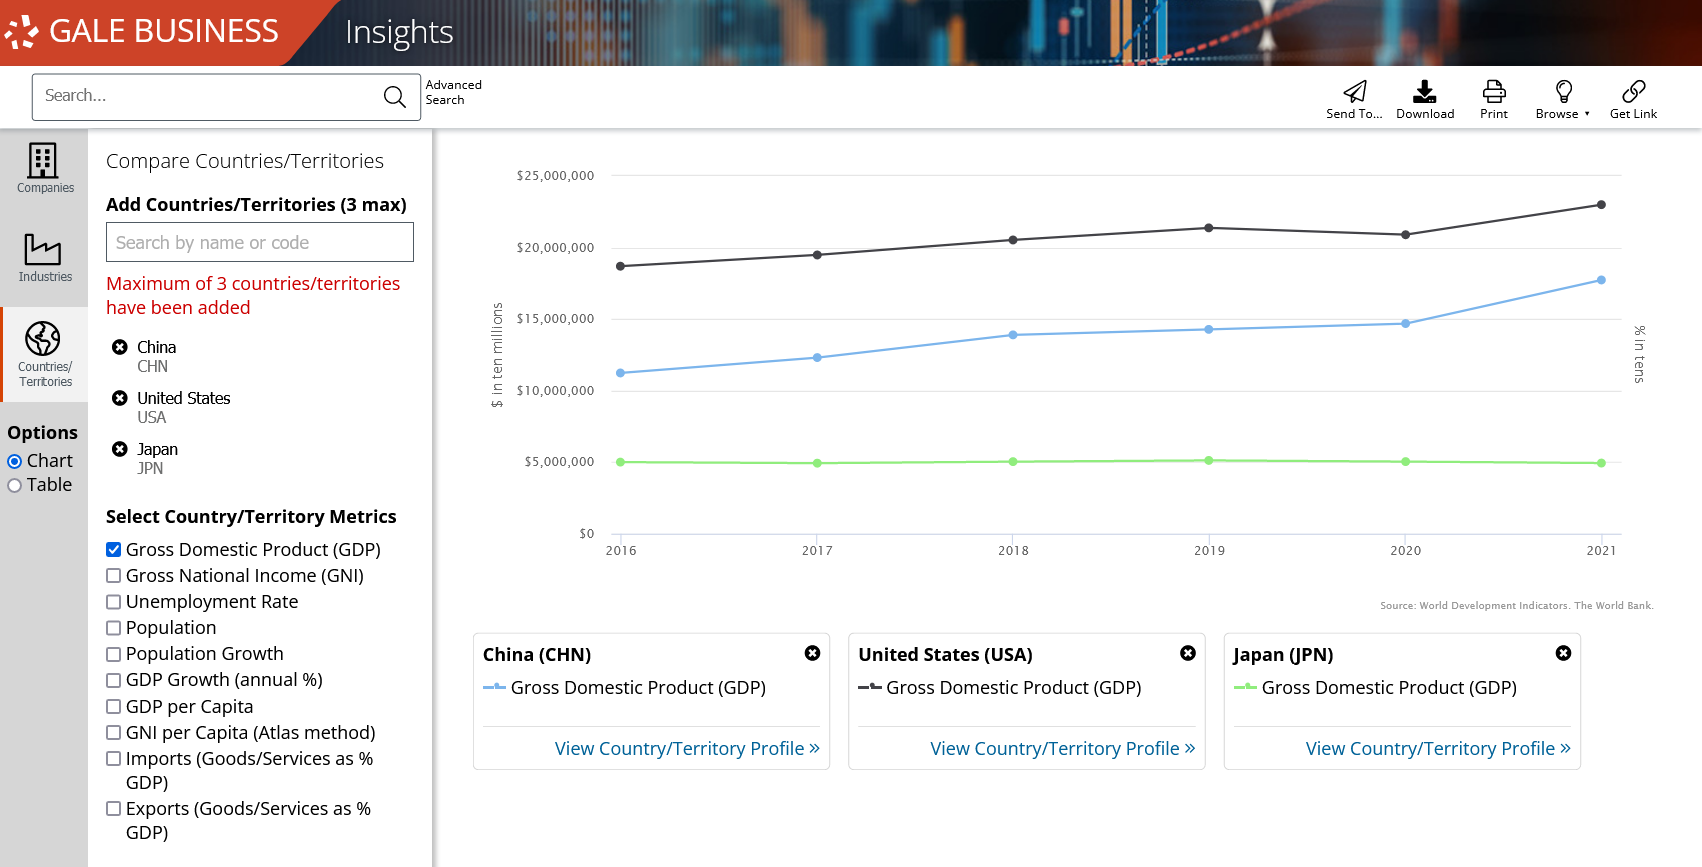Click the United States dark legend swatch
1702x867 pixels.
(x=870, y=687)
